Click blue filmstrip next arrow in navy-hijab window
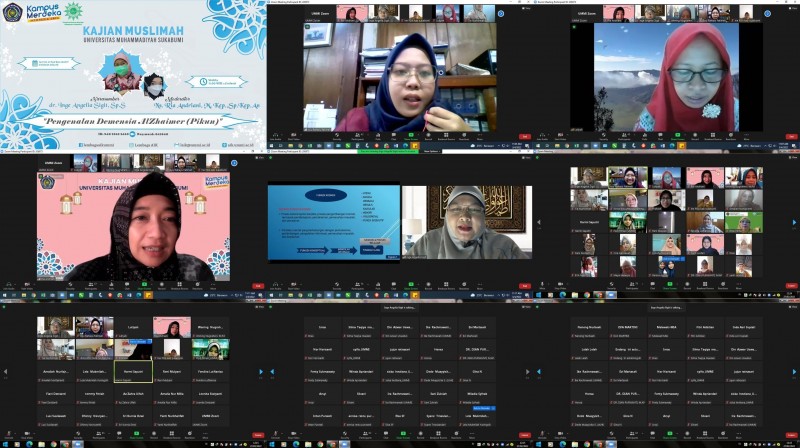Viewport: 800px width, 448px height. pyautogui.click(x=501, y=14)
